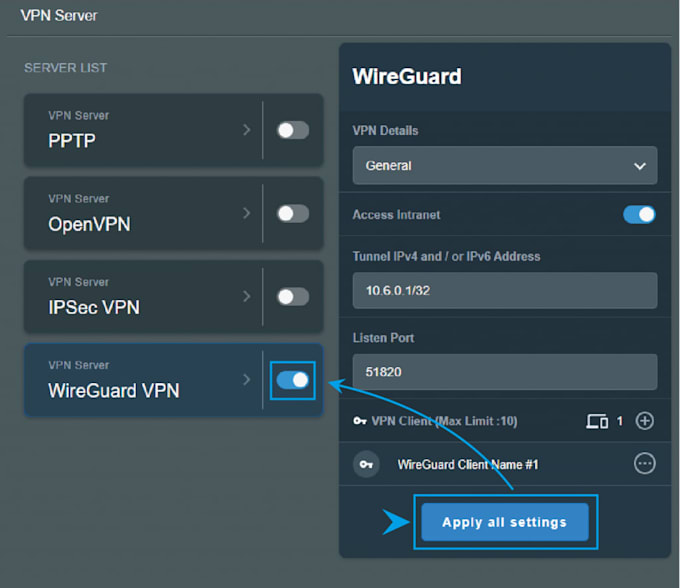Expand PPTP server settings chevron
Screen dimensions: 680x588
247,130
